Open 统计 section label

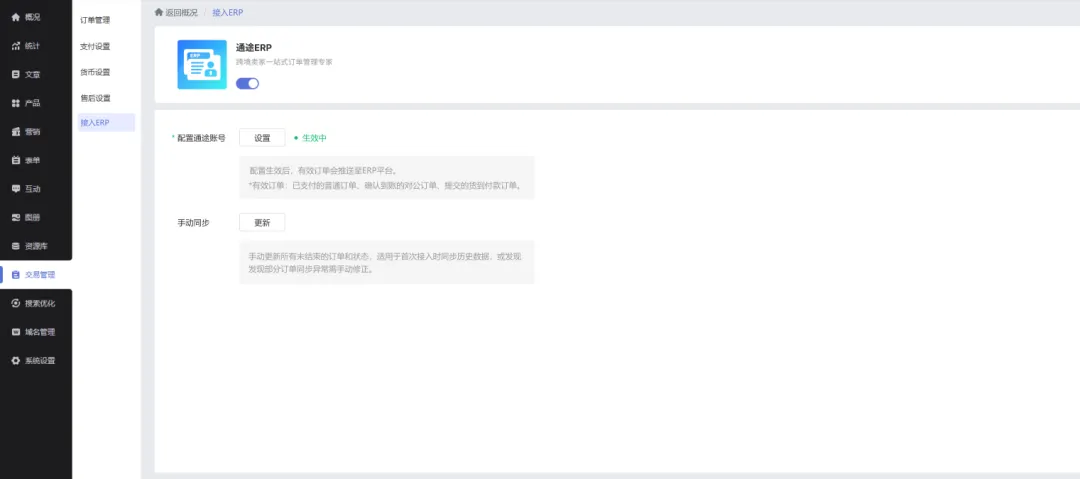[x=32, y=46]
